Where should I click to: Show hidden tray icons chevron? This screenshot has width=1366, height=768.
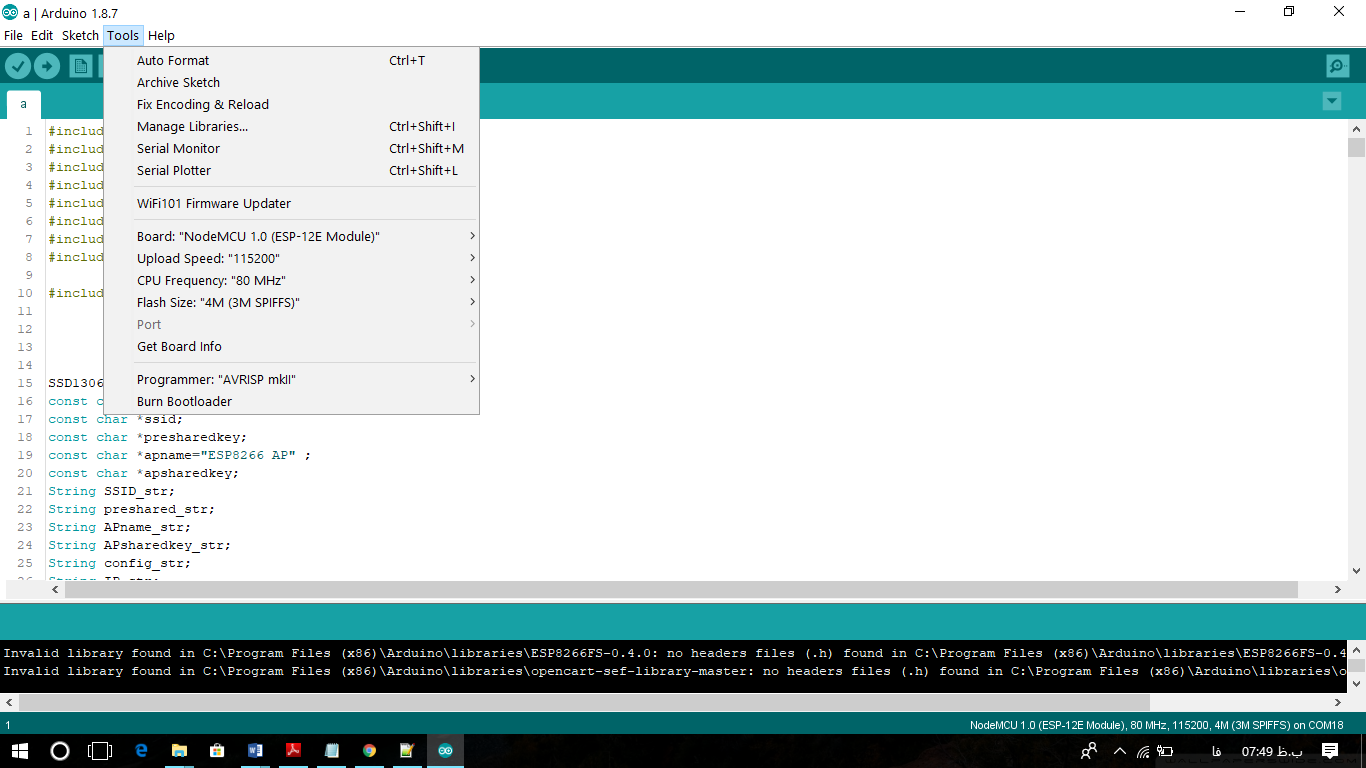tap(1119, 751)
